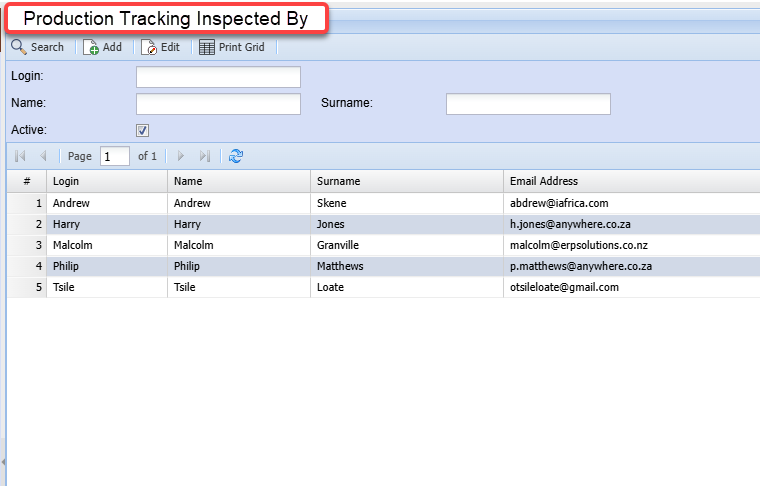Refresh the grid results
The width and height of the screenshot is (760, 486).
point(236,156)
